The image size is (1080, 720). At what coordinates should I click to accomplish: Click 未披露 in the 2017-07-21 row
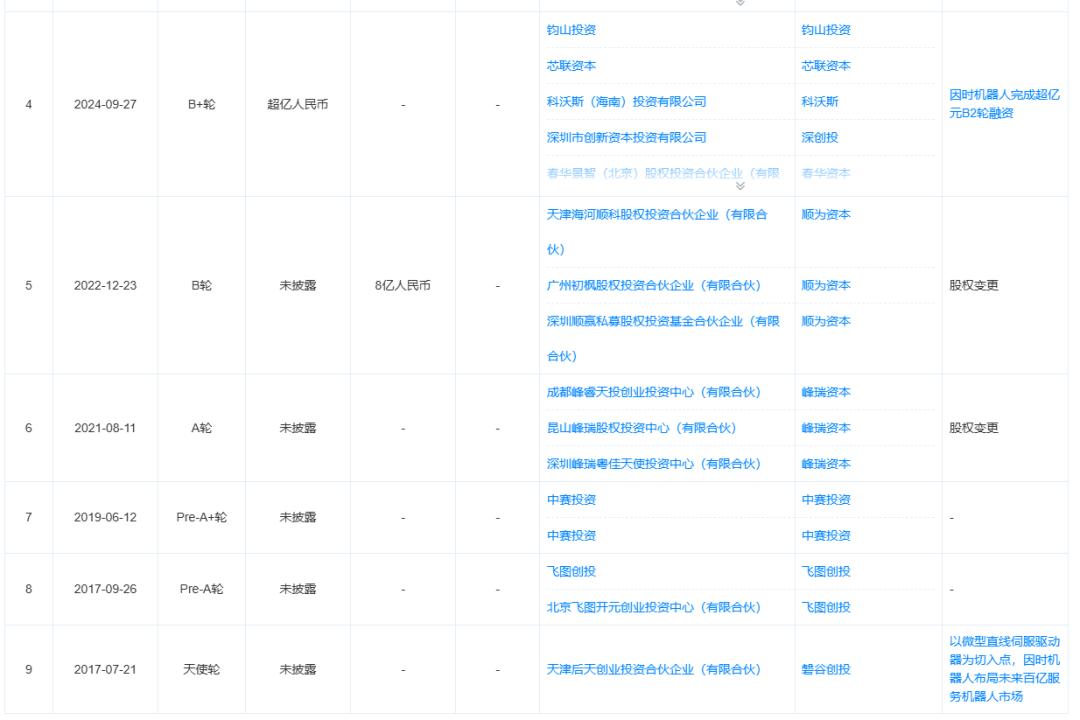point(298,669)
